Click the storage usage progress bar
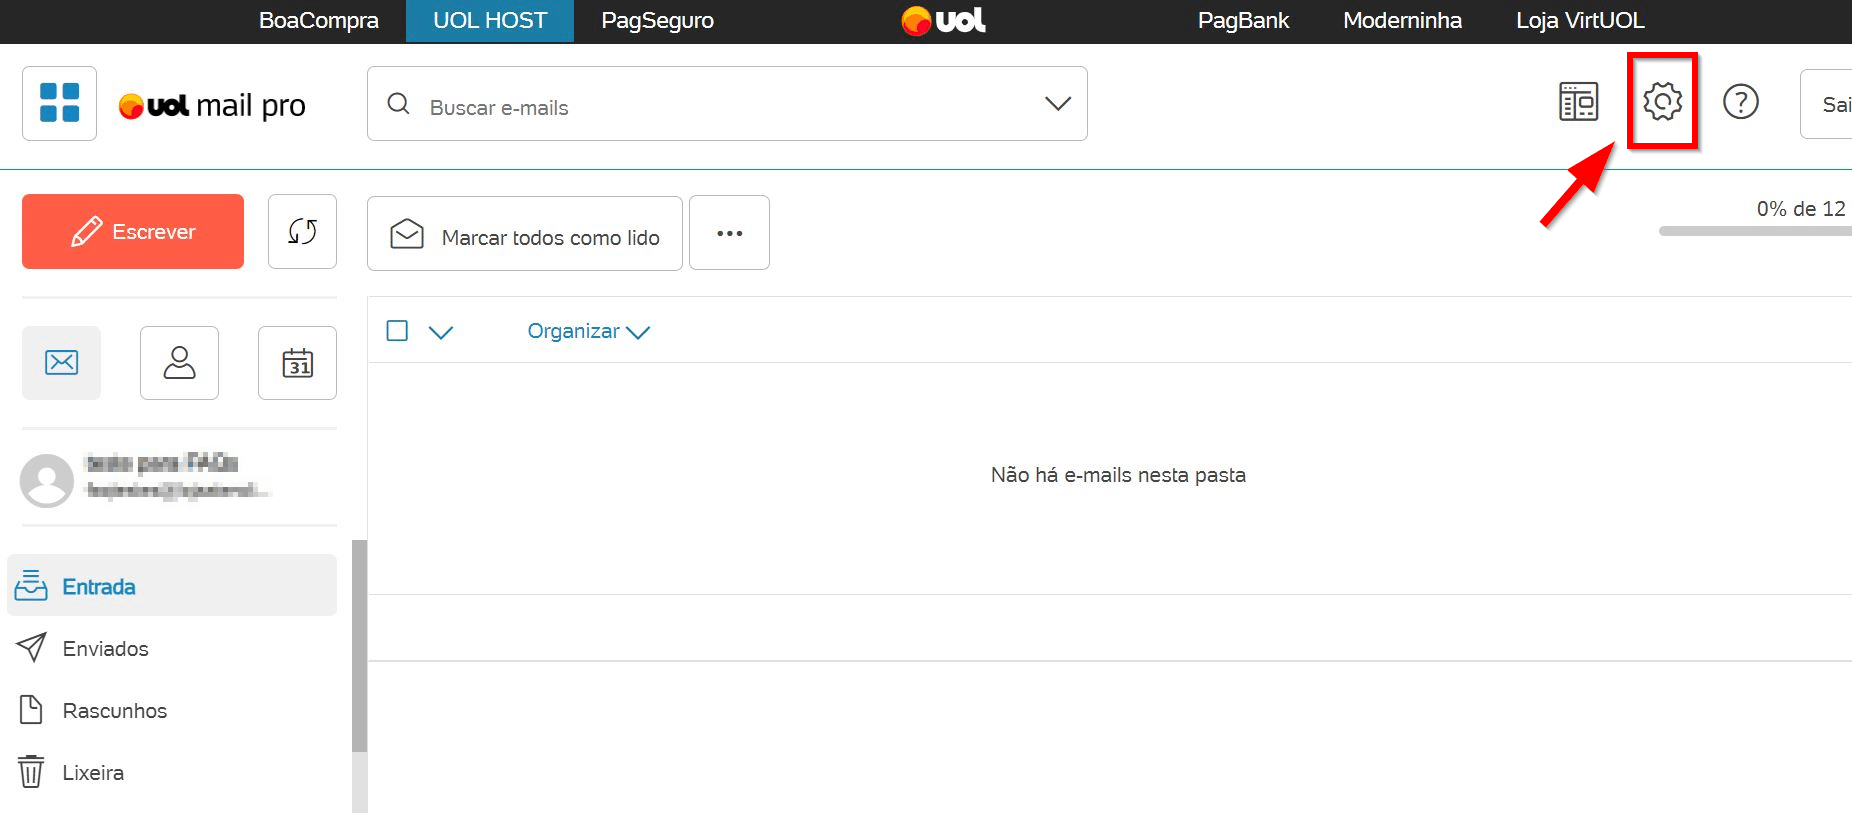1852x813 pixels. (x=1755, y=231)
